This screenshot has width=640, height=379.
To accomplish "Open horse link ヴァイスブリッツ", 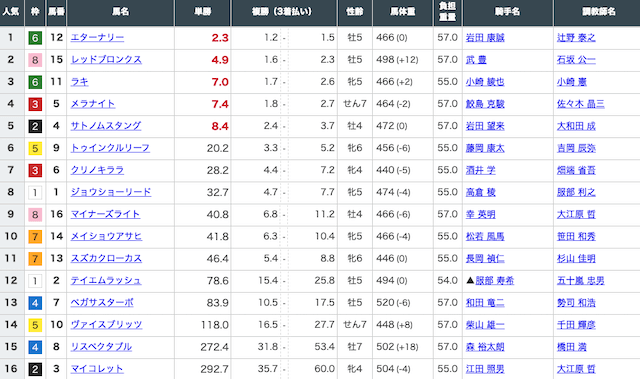I will (106, 324).
